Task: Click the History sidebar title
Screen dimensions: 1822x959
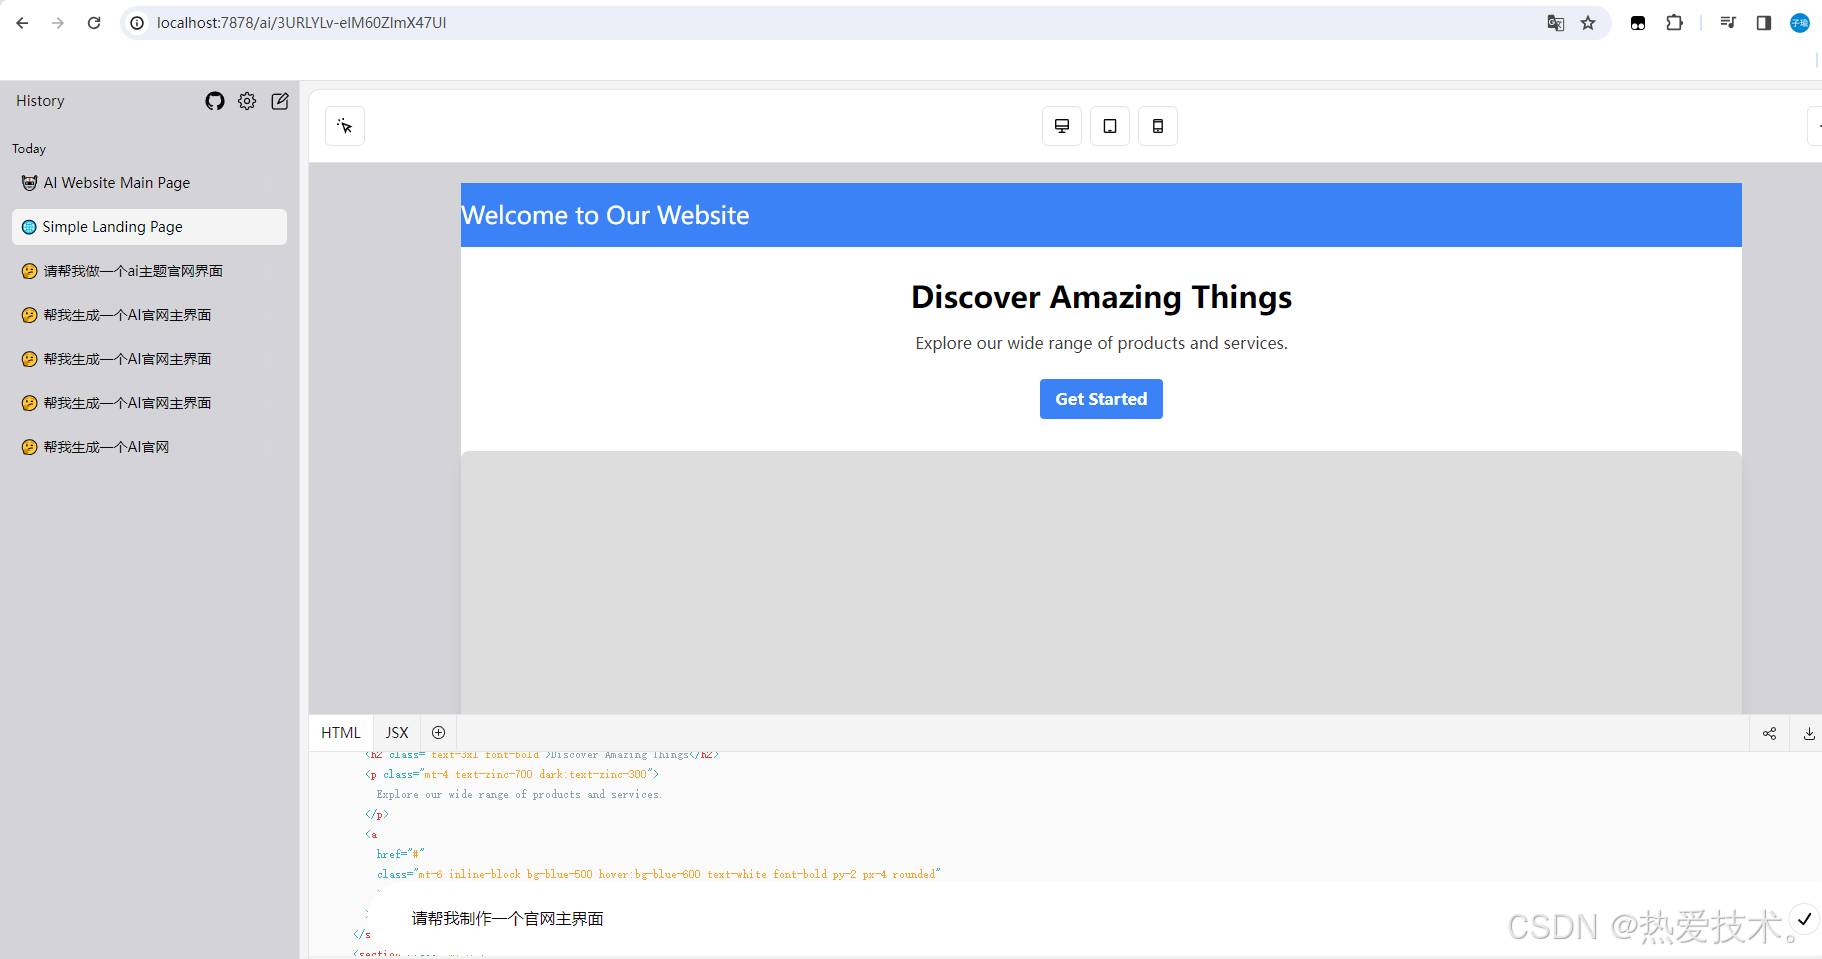Action: click(40, 101)
